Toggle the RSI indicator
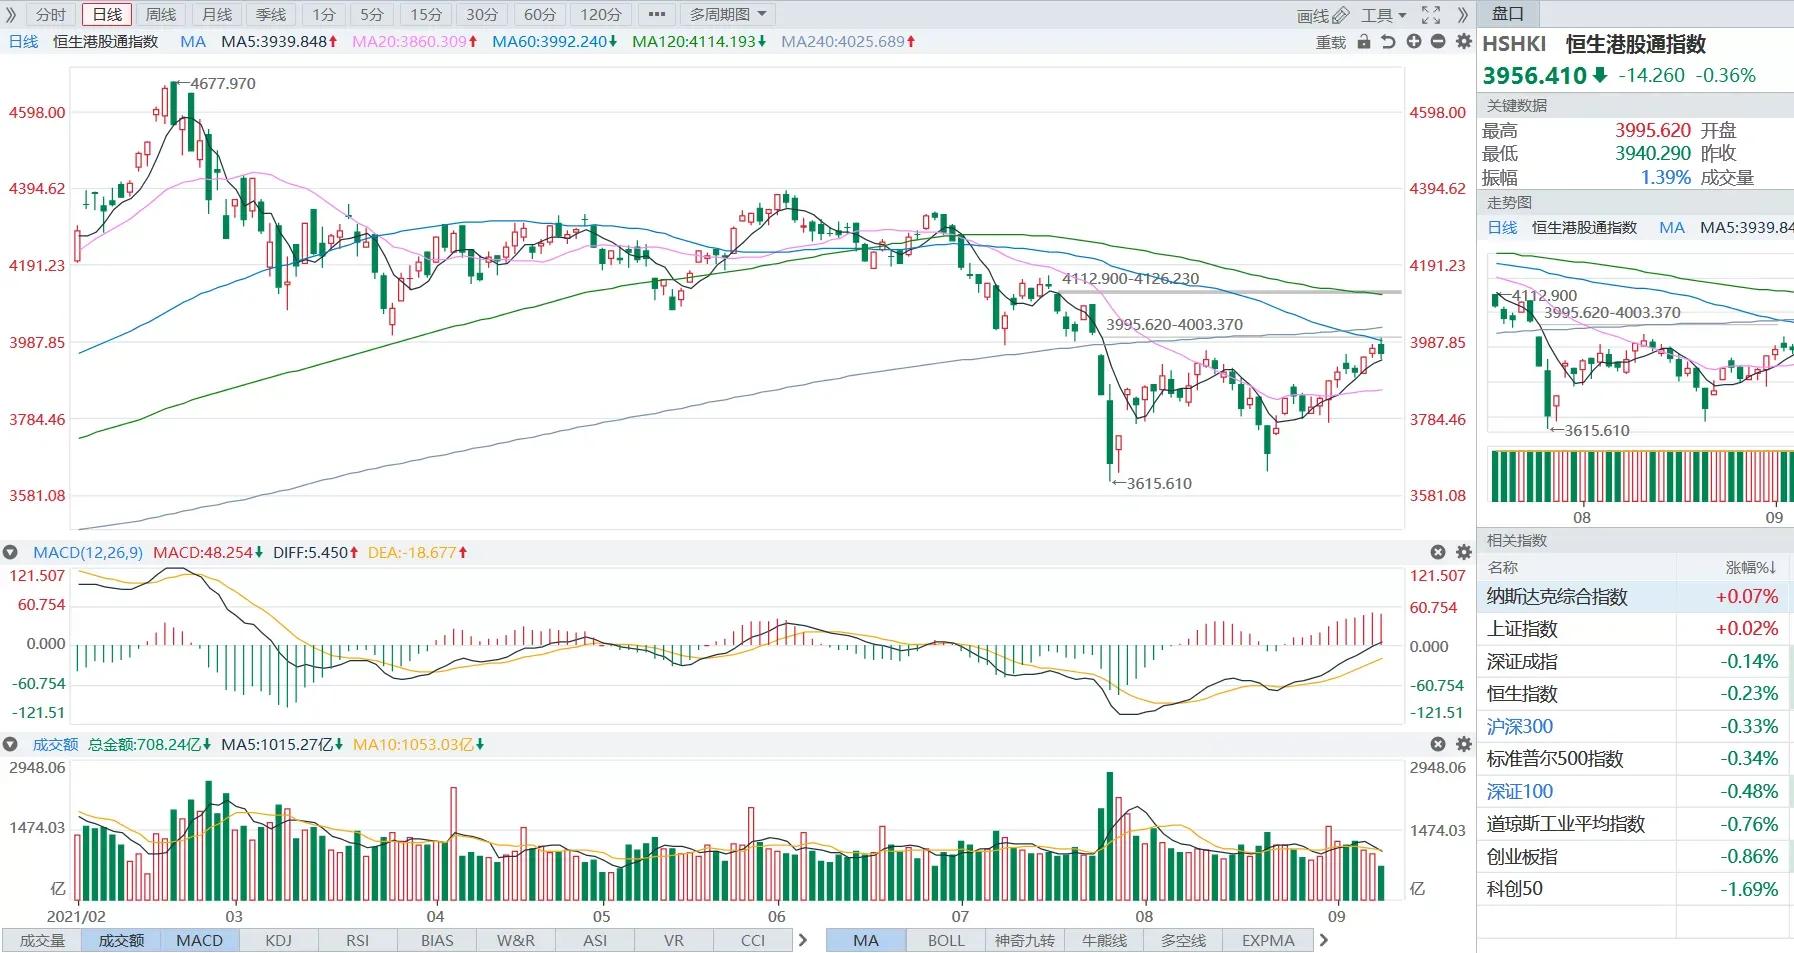 pos(357,940)
